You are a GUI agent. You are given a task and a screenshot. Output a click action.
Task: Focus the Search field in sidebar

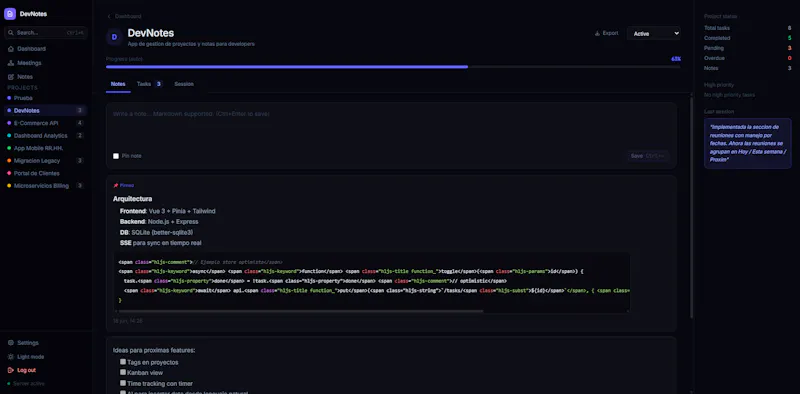(x=45, y=33)
